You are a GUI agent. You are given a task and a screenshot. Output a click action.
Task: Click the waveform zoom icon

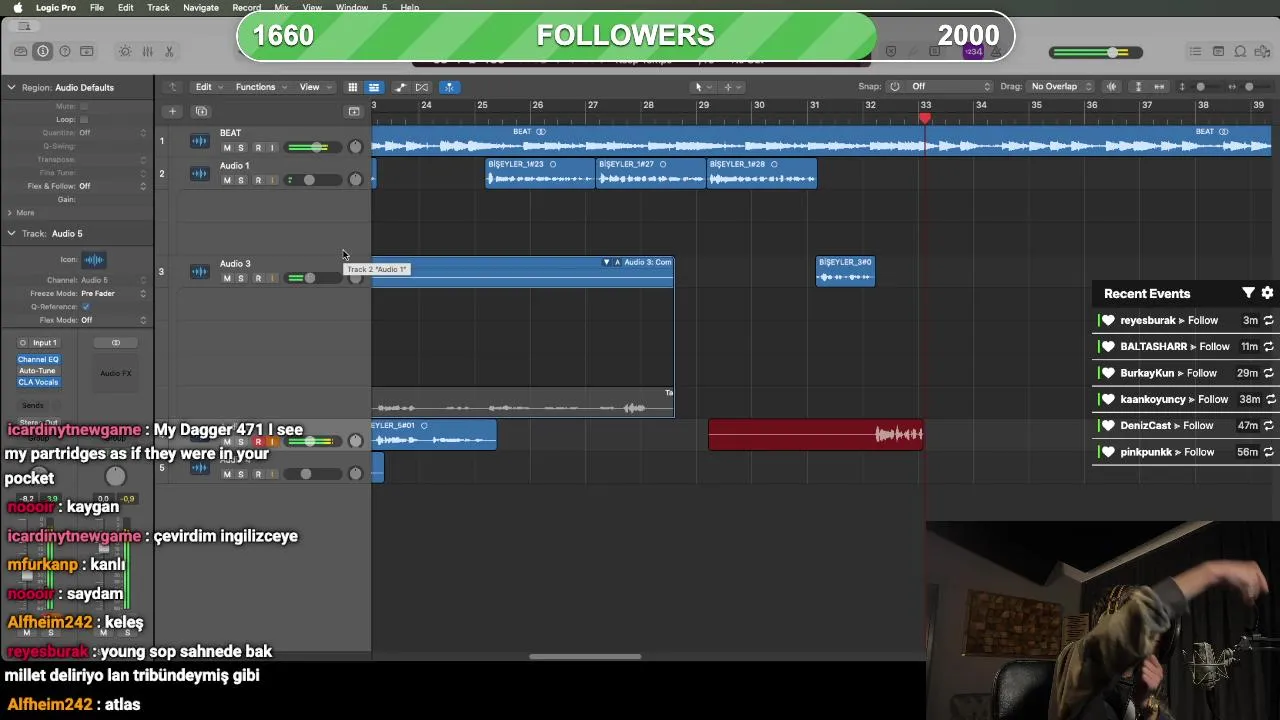click(1110, 87)
